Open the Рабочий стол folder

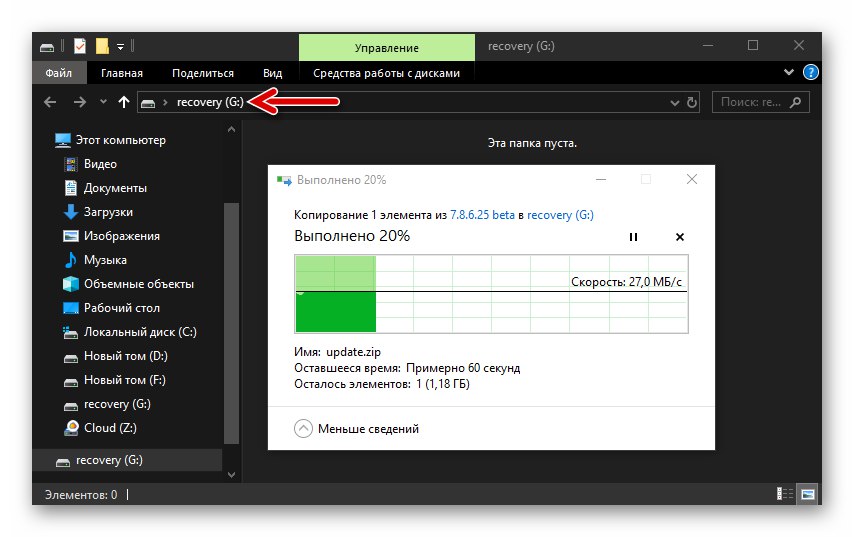tap(121, 308)
